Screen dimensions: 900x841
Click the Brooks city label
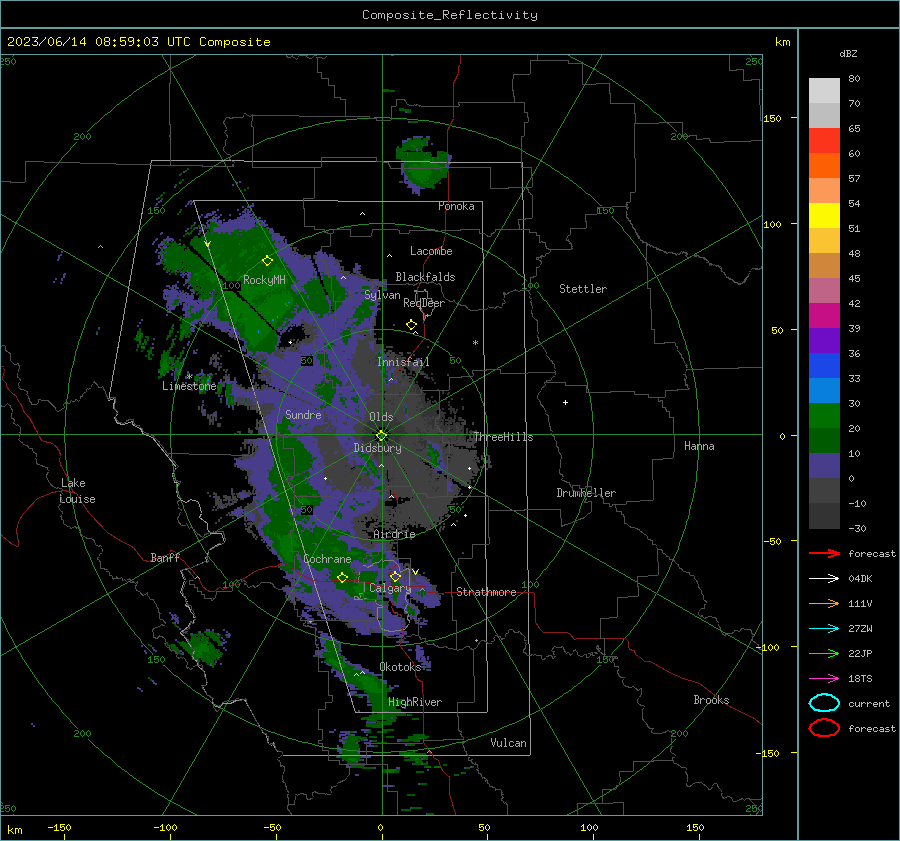pos(711,700)
